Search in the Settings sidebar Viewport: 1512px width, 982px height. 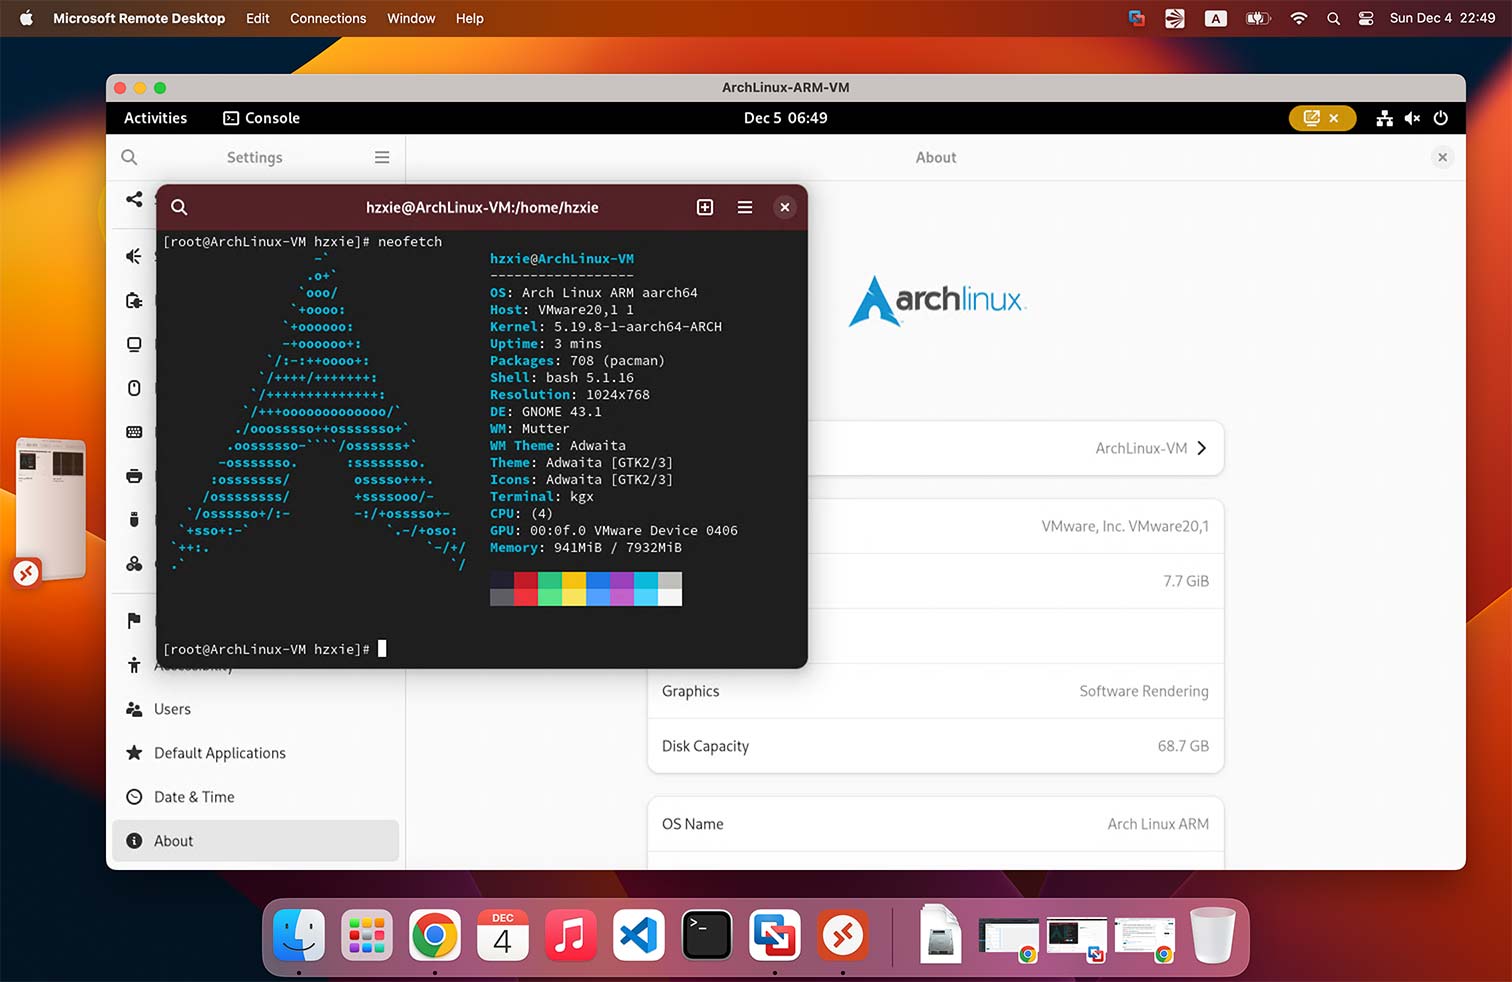129,157
